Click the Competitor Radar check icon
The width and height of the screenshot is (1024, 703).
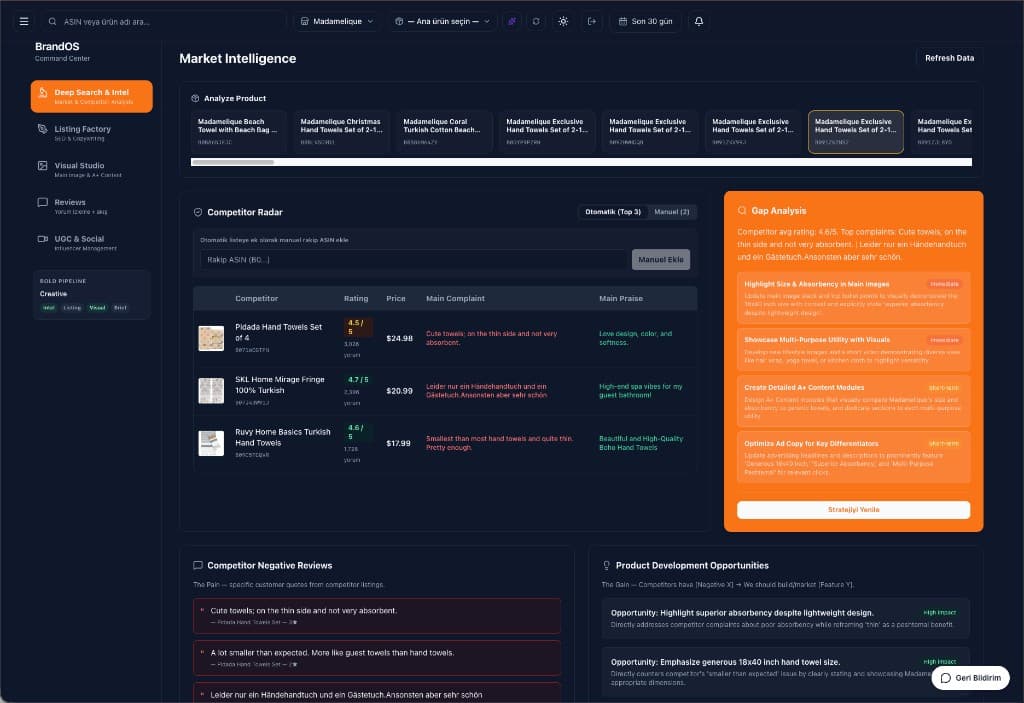click(x=198, y=212)
